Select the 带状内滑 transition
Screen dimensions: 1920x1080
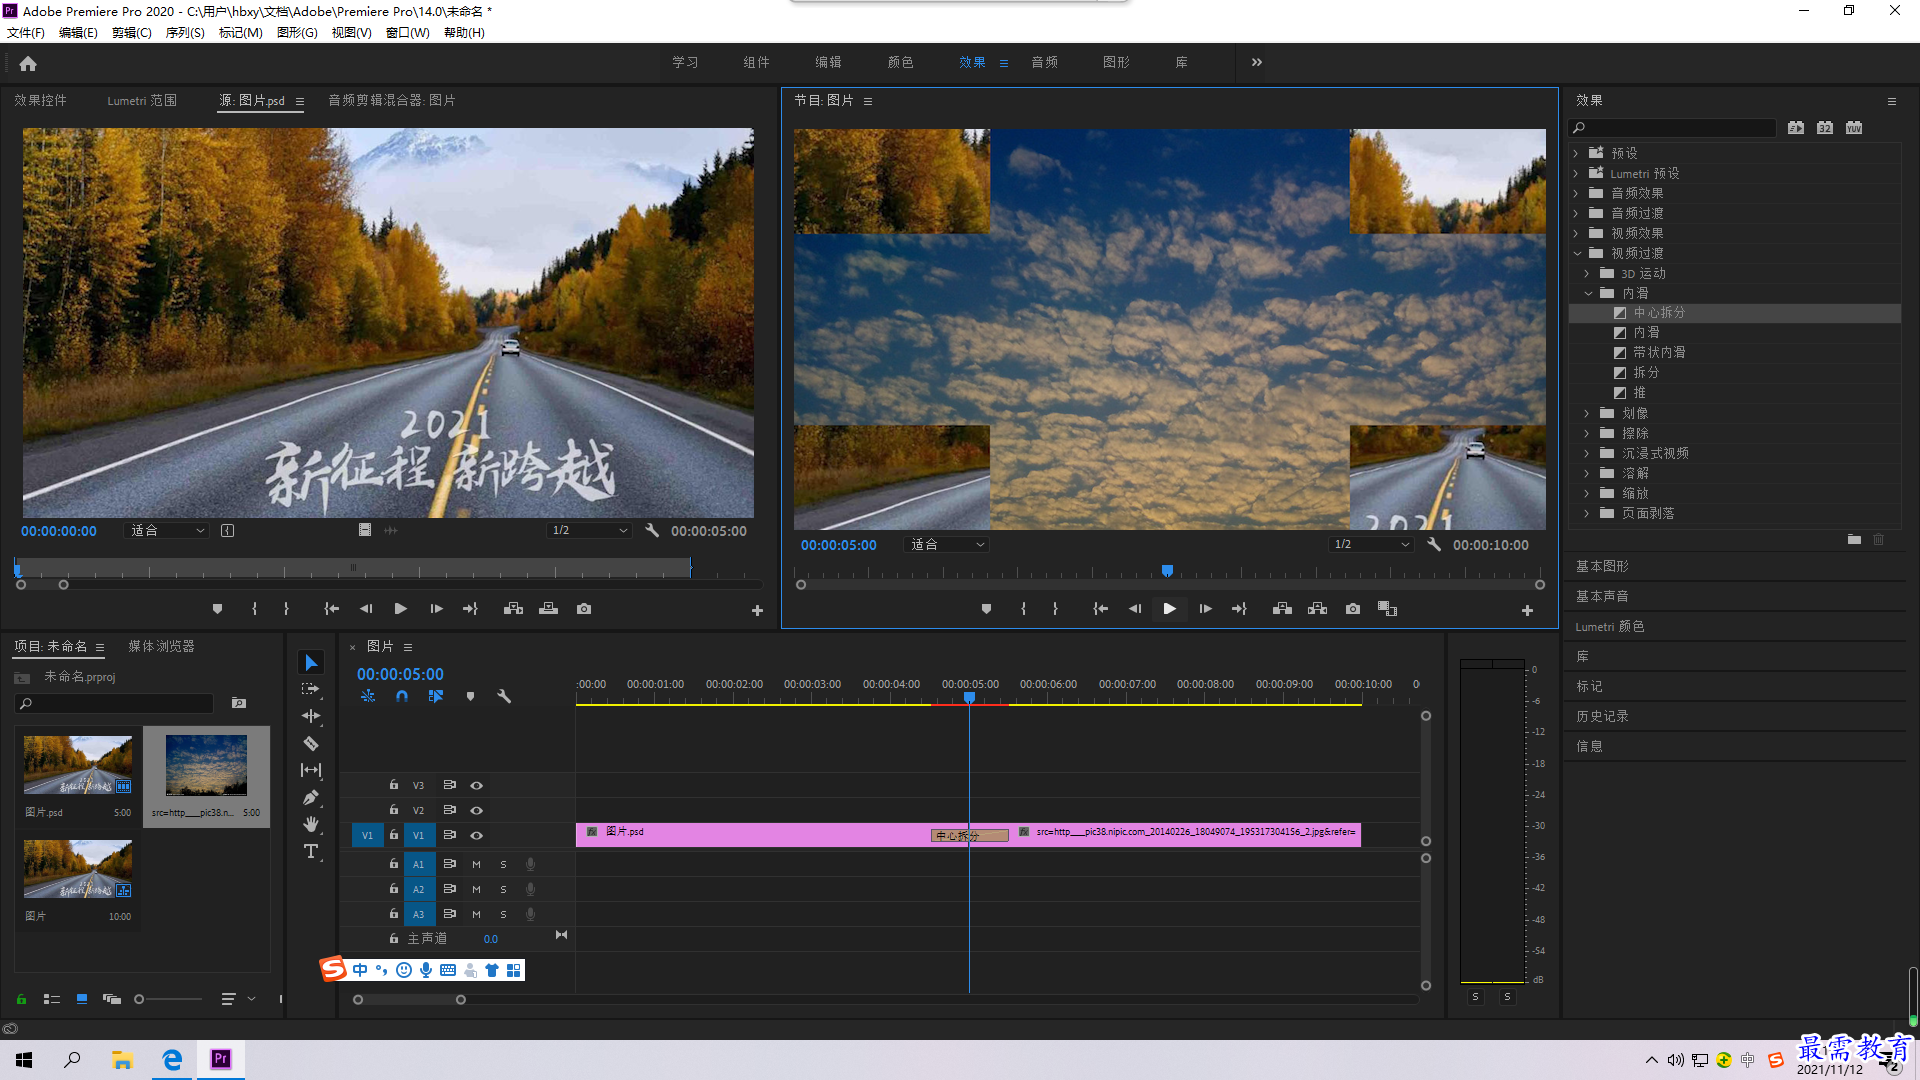coord(1659,352)
